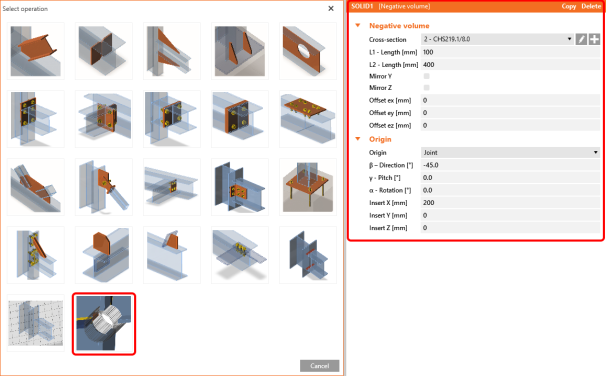Enable the Mirror Z checkbox

[427, 88]
